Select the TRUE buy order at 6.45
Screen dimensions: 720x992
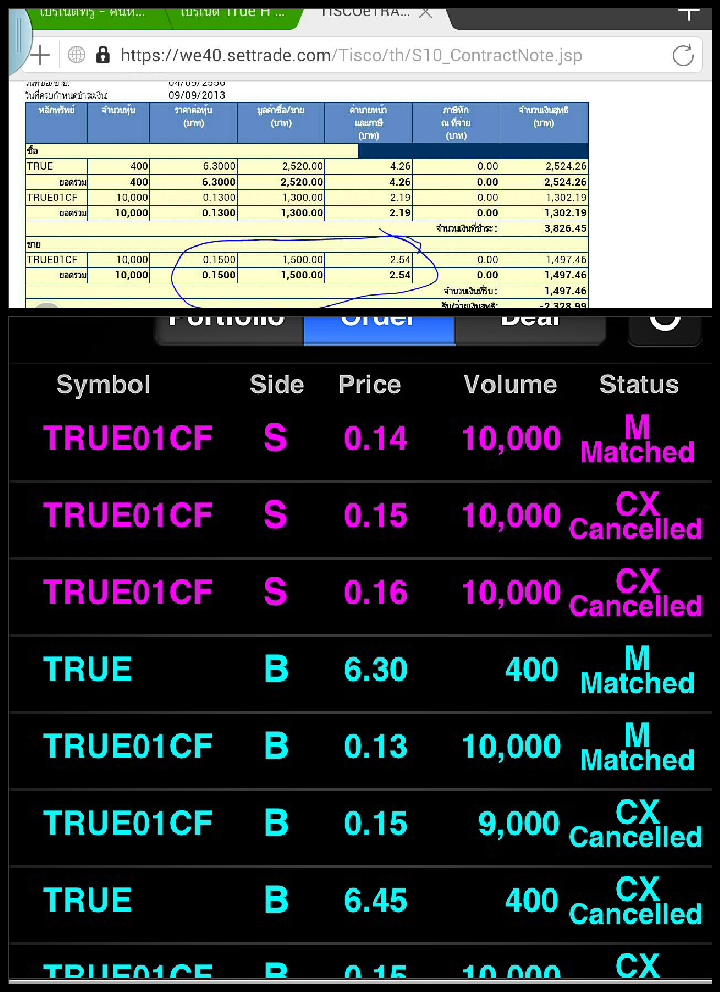point(360,903)
